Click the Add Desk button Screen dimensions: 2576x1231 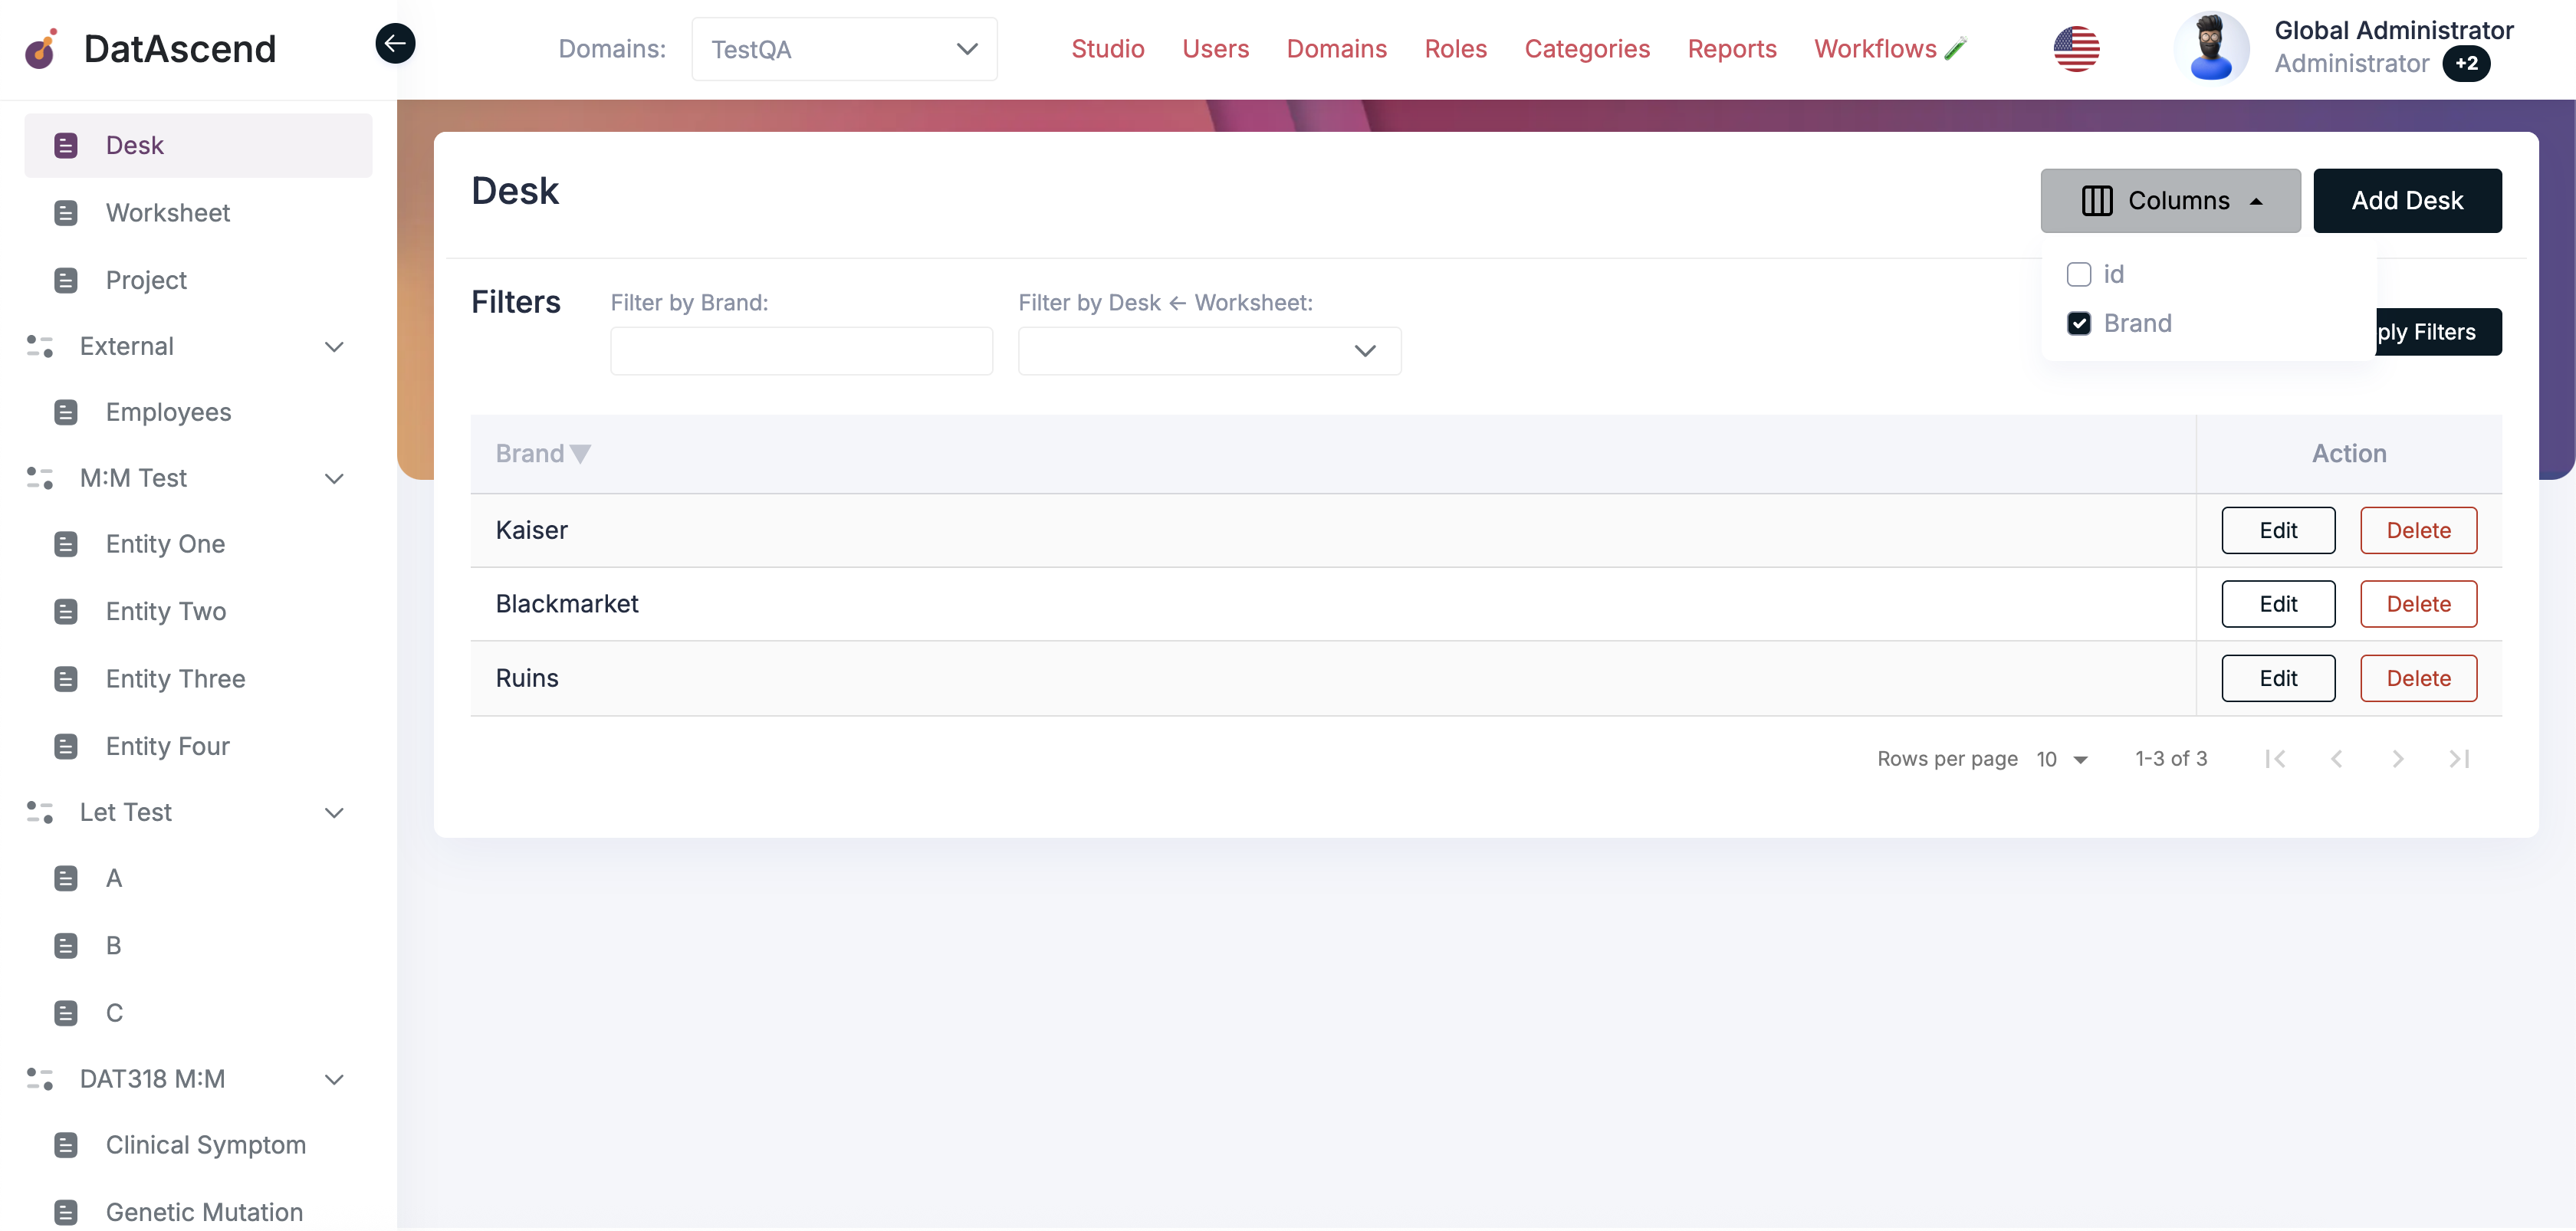tap(2406, 201)
